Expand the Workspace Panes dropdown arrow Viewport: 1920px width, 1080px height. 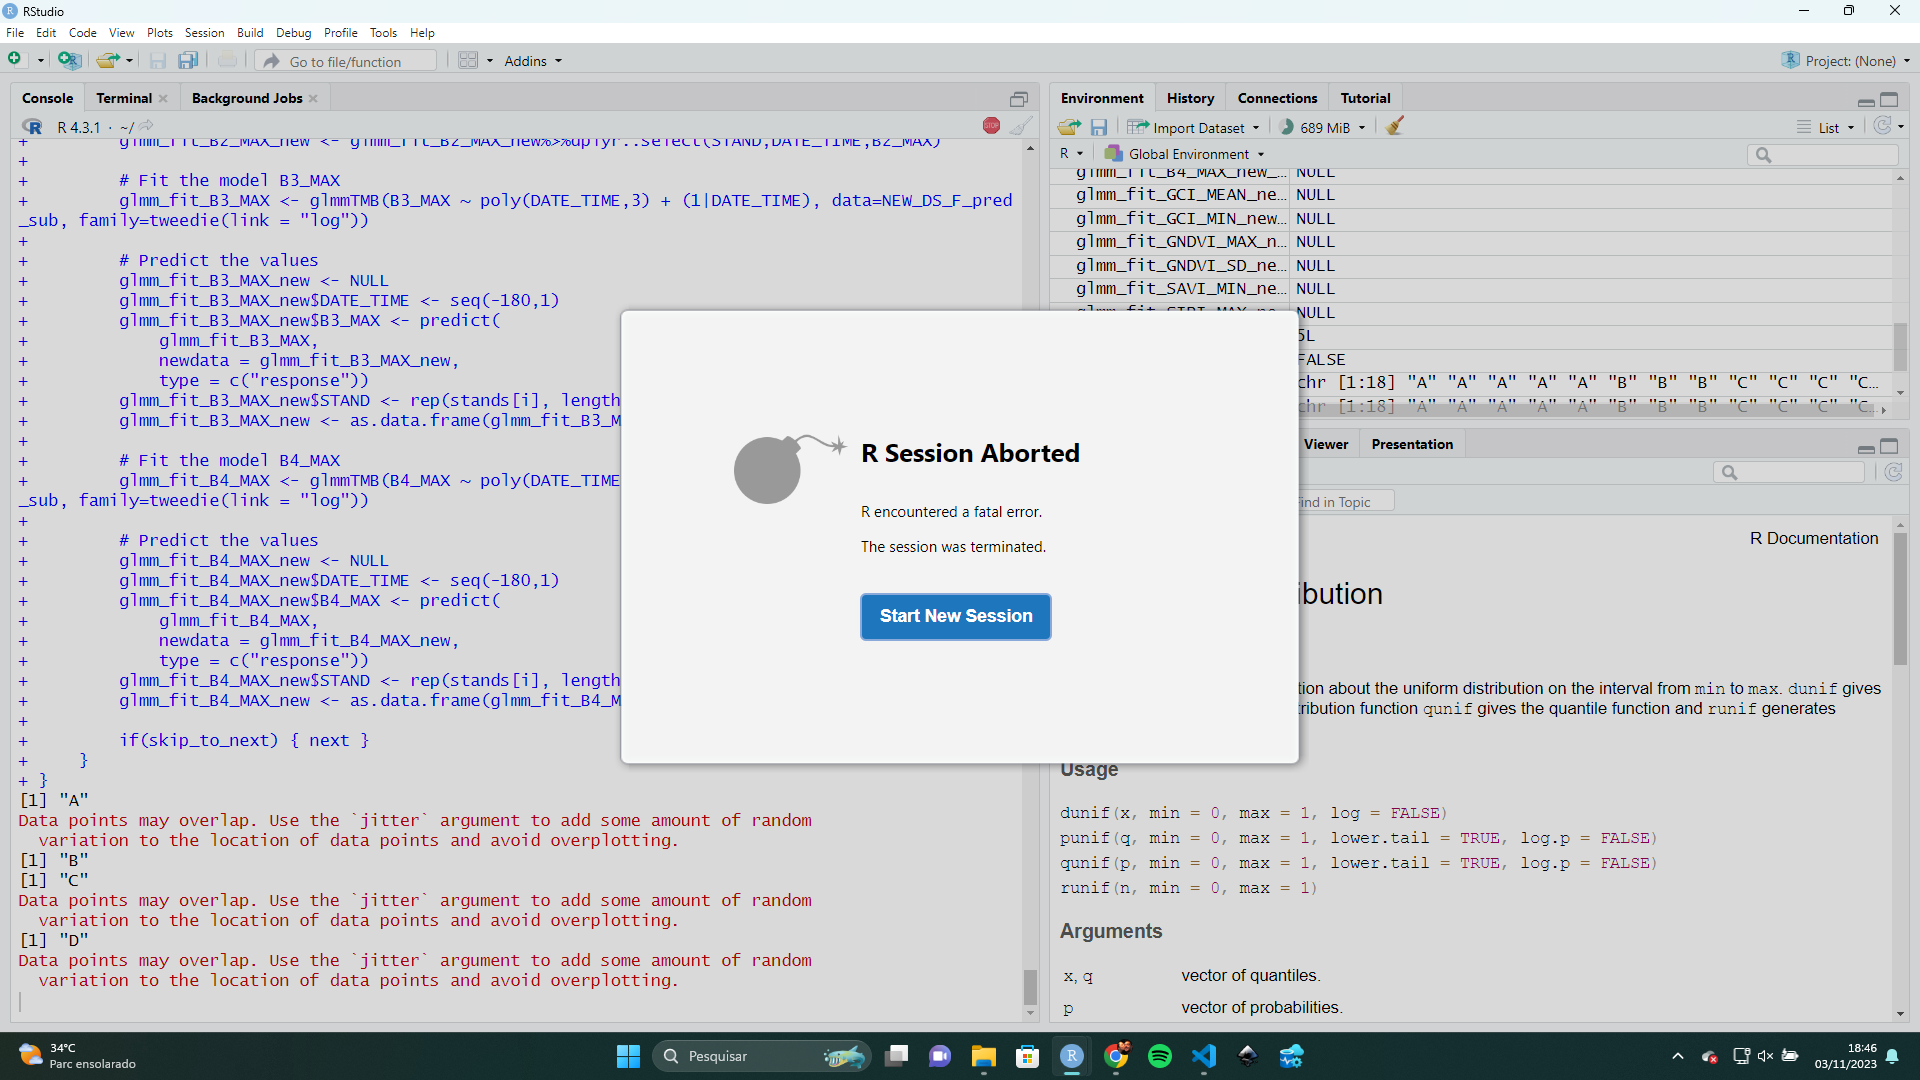pyautogui.click(x=489, y=61)
